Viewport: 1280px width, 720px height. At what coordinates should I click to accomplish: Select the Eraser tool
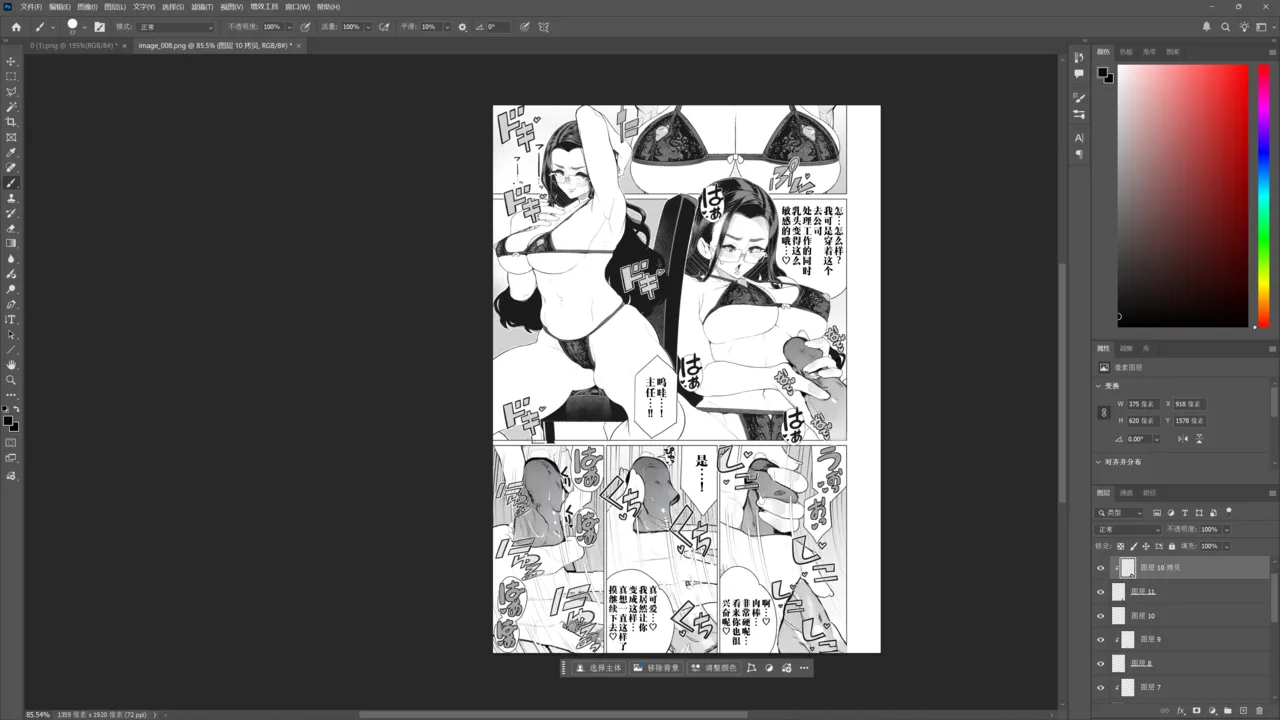[x=11, y=228]
